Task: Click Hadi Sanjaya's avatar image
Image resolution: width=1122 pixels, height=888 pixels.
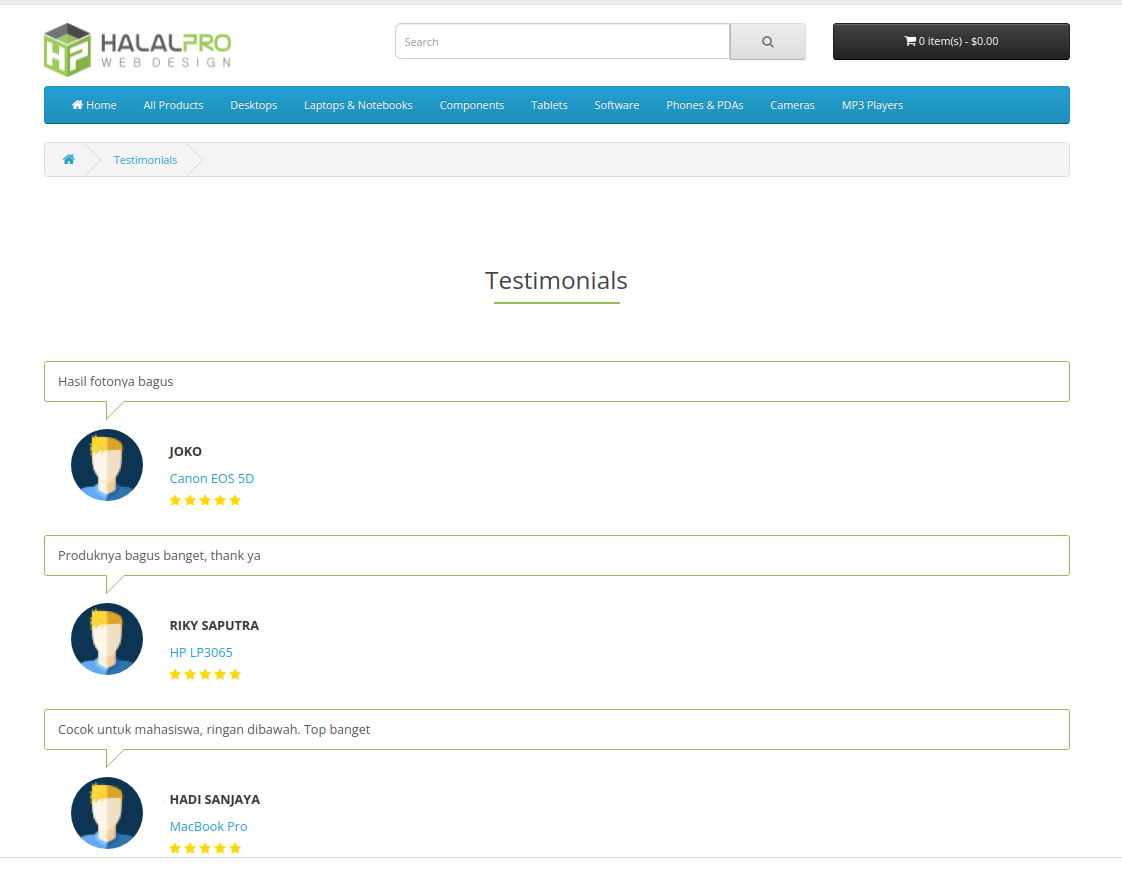Action: click(107, 813)
